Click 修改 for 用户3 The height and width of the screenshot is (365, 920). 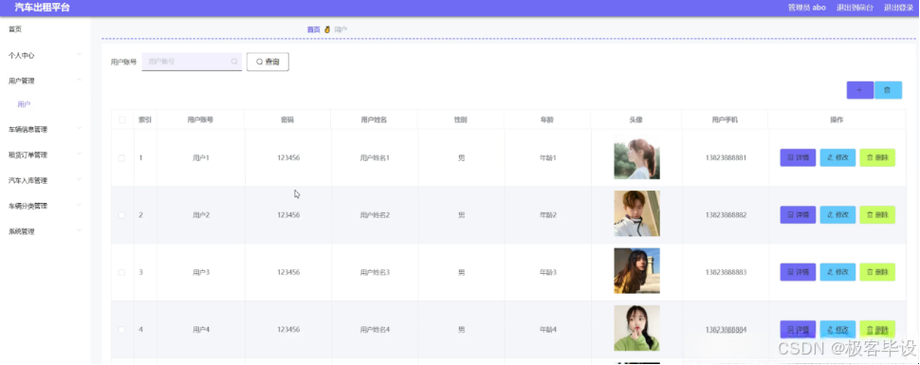(x=838, y=272)
